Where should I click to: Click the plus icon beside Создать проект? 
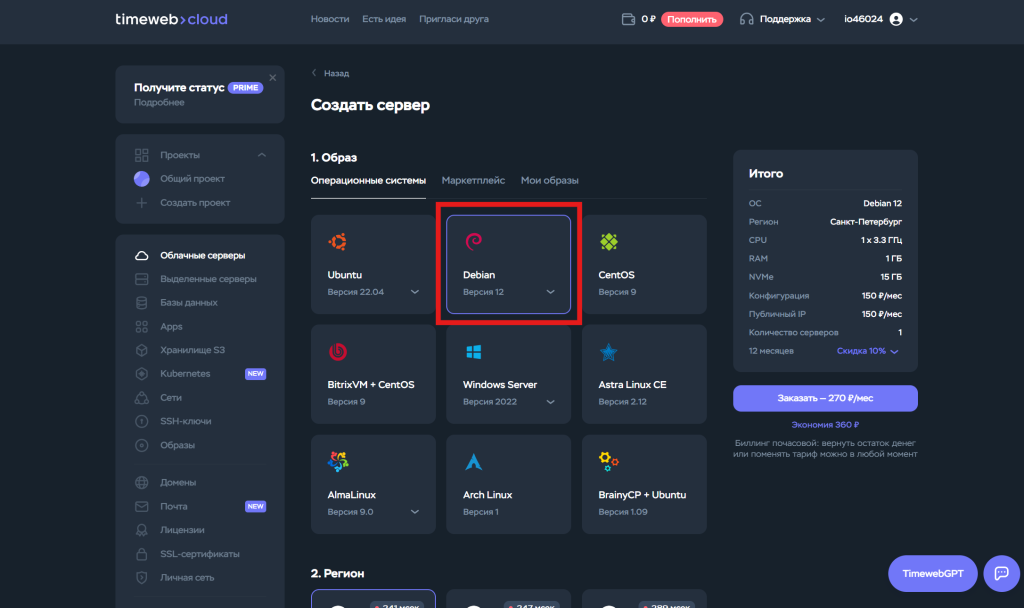tap(142, 202)
